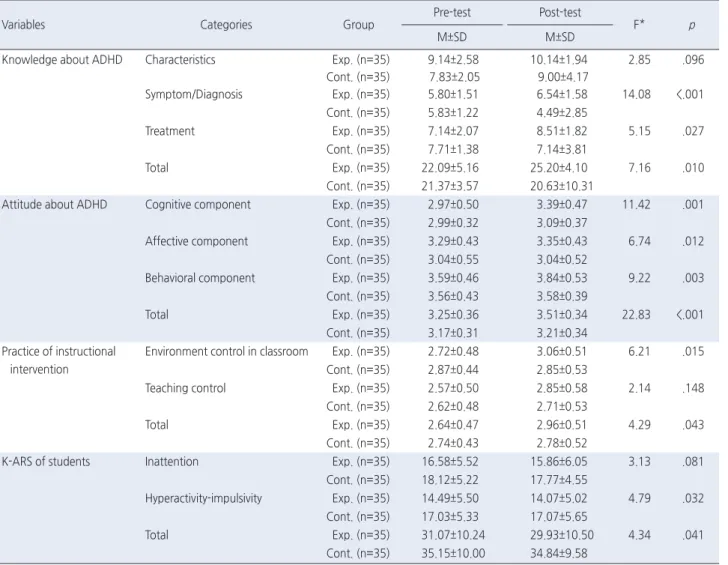Select p value .015

point(693,351)
